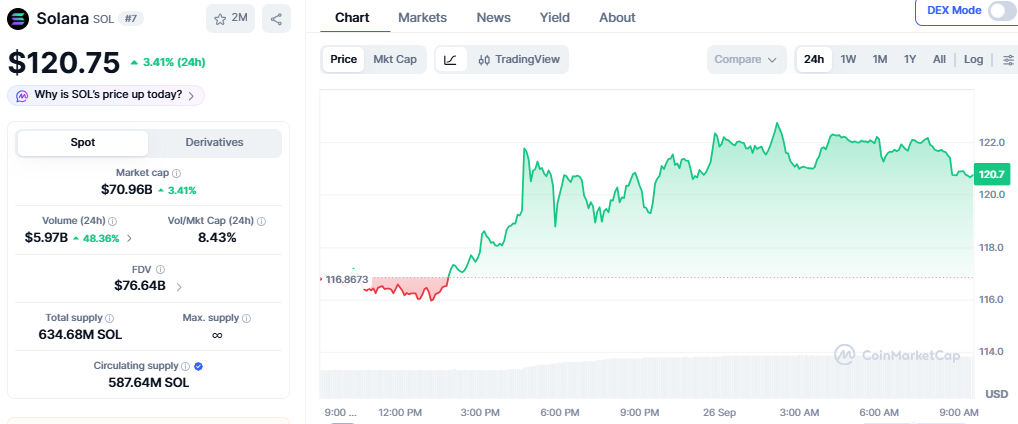Image resolution: width=1018 pixels, height=424 pixels.
Task: Click the 587.64M SOL circulating supply
Action: pos(149,383)
